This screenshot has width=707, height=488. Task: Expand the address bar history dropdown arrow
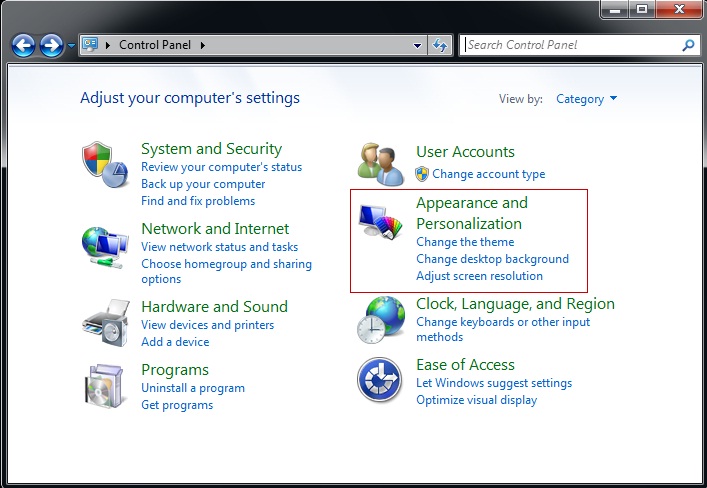point(418,45)
